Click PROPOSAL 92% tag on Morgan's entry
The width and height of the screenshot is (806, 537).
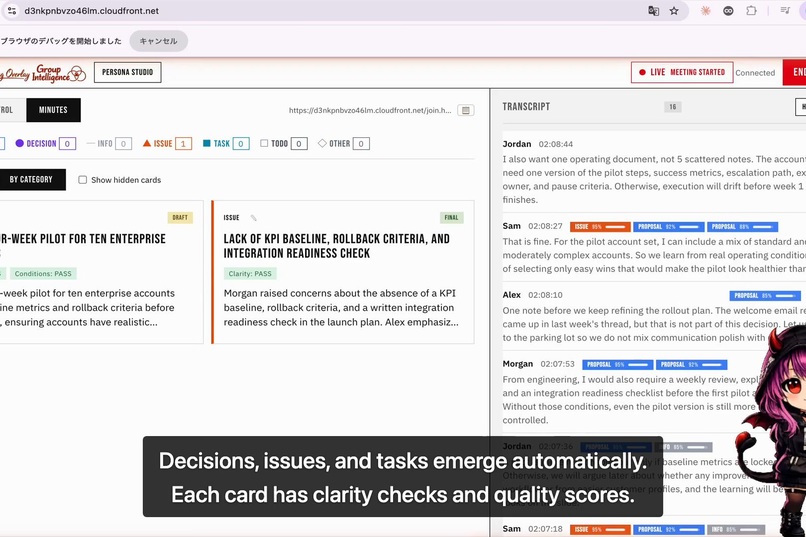tap(691, 365)
